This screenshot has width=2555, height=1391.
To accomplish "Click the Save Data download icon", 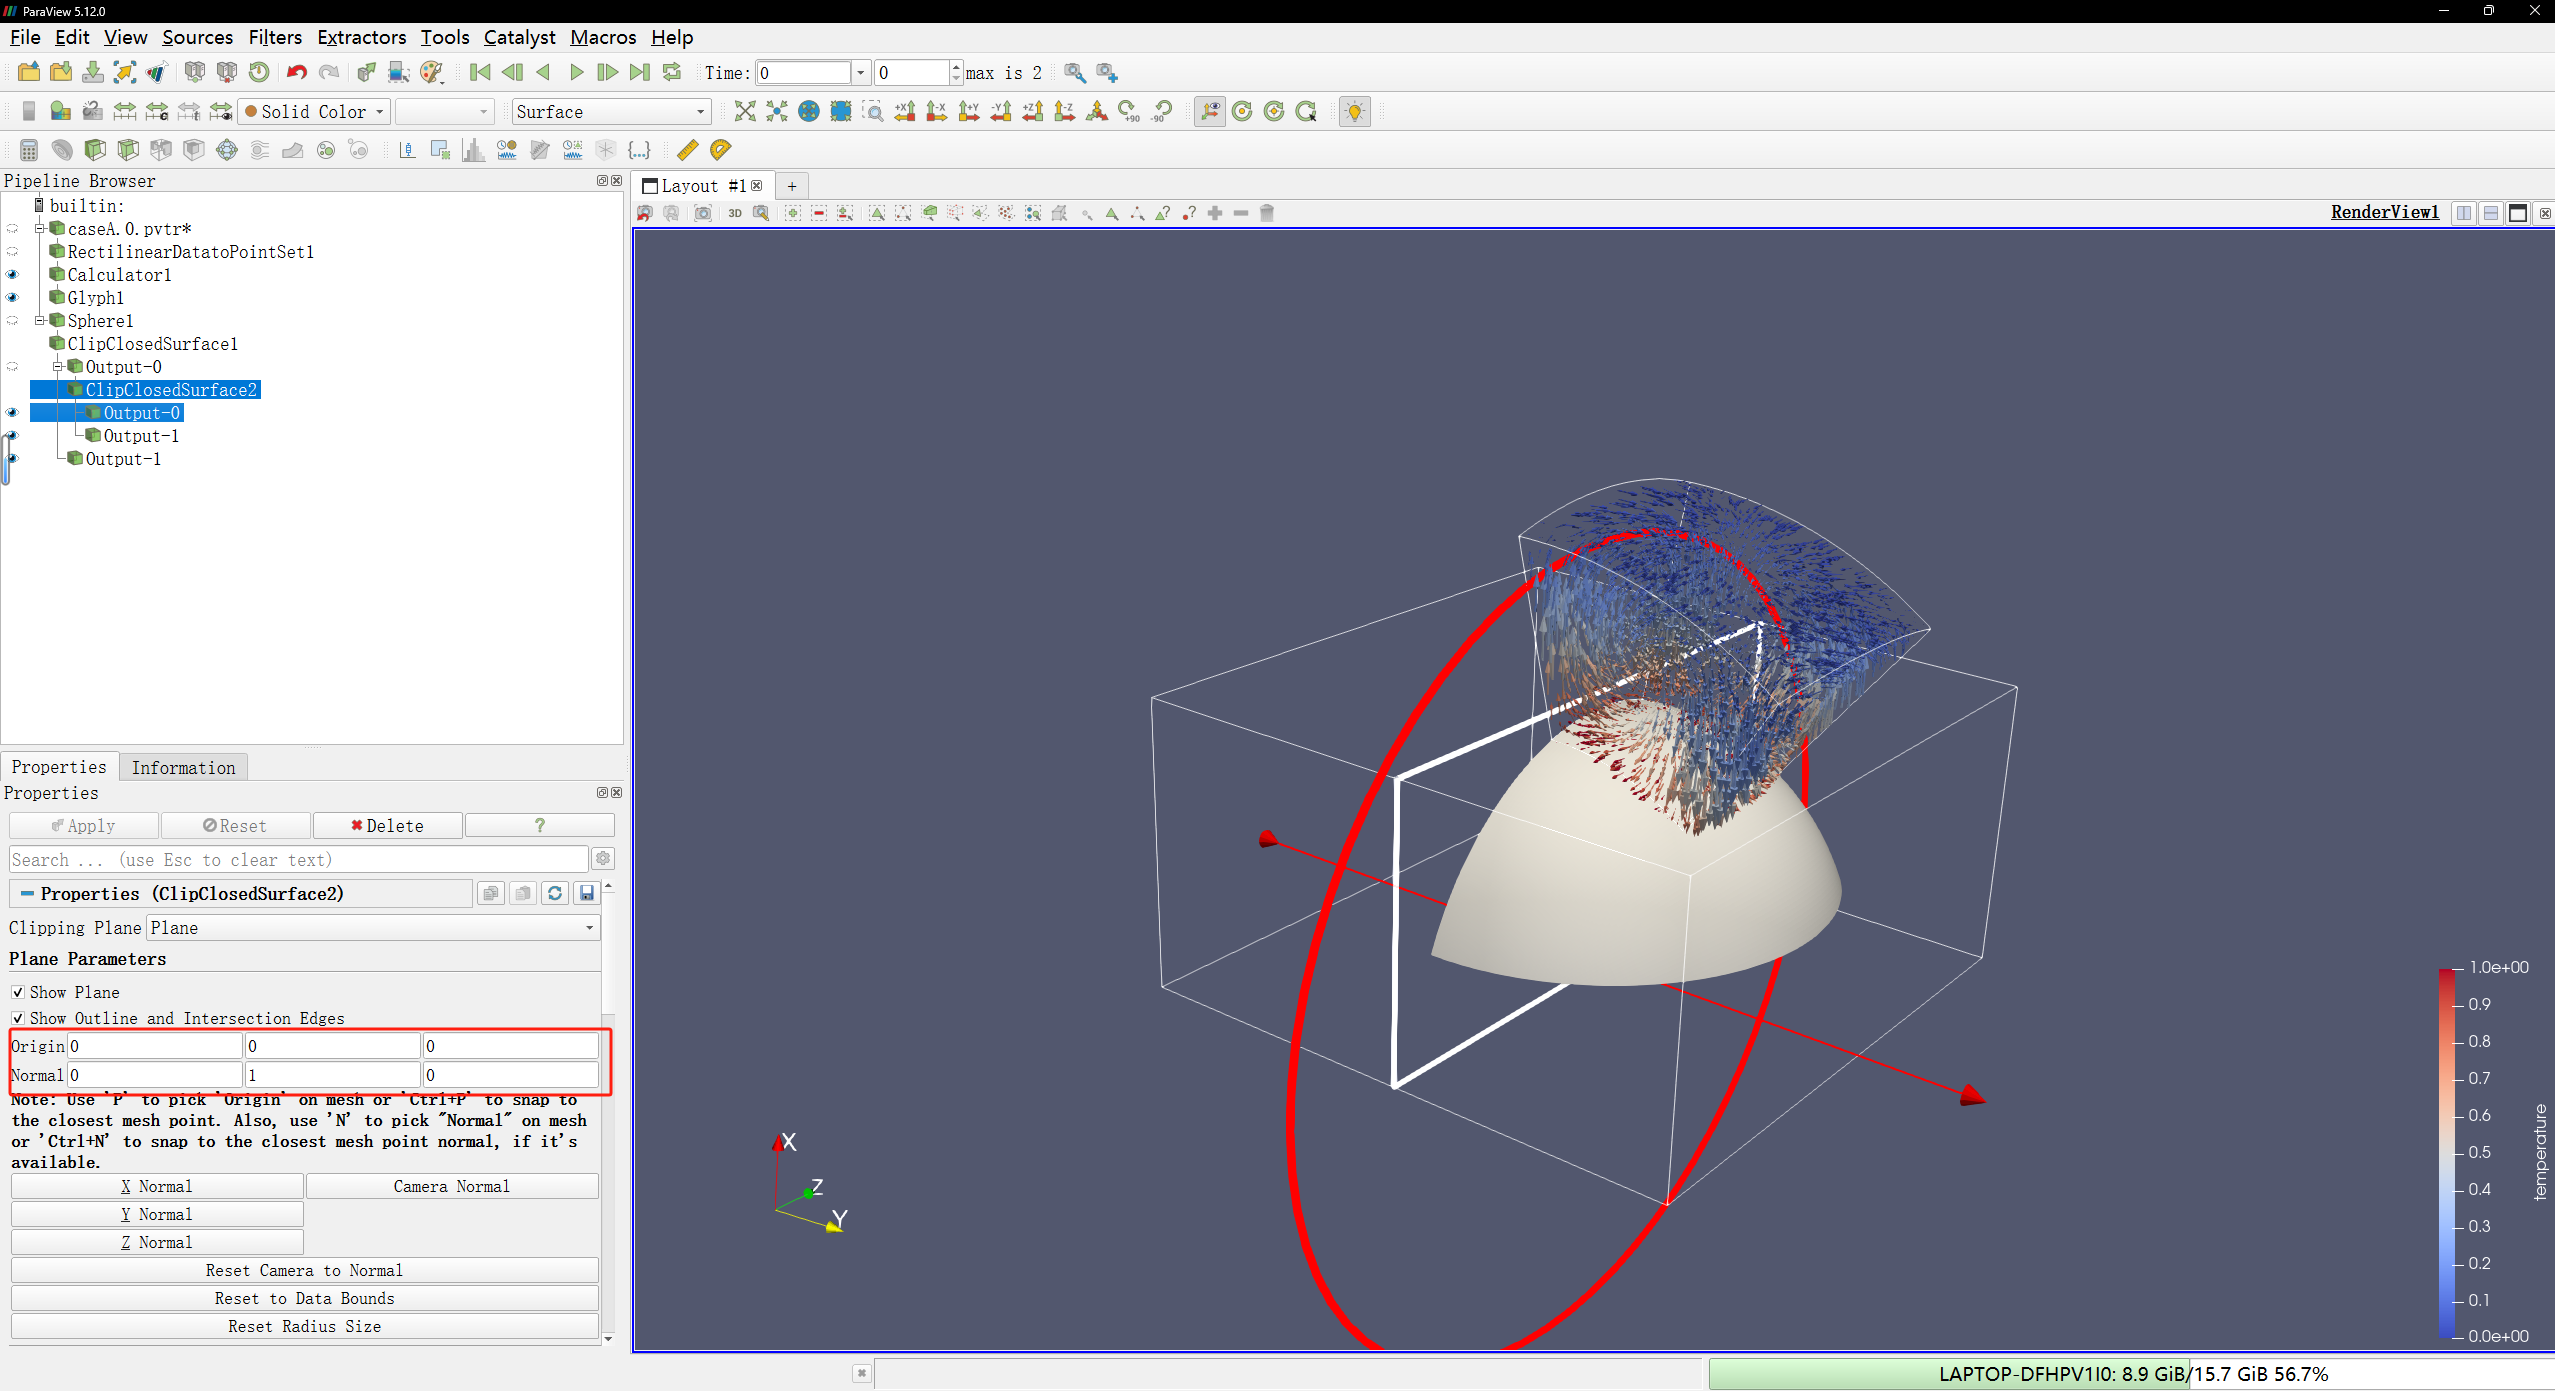I will click(93, 72).
